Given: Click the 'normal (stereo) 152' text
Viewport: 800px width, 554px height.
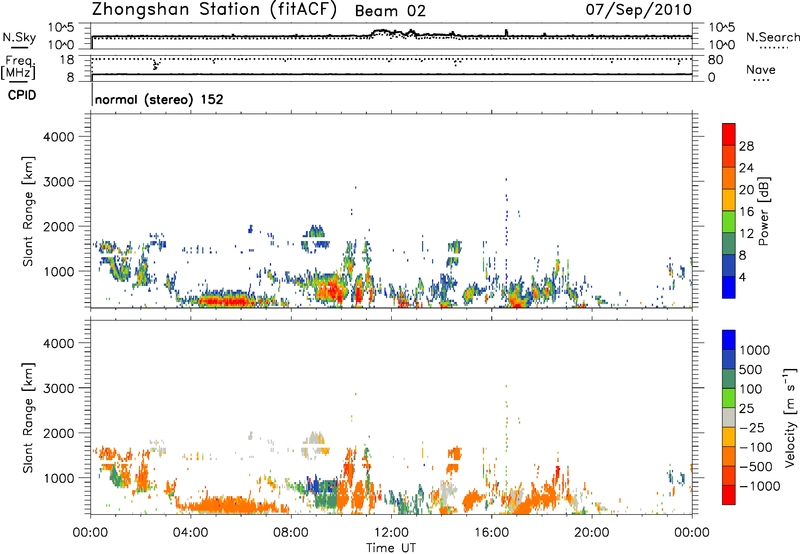Looking at the screenshot, I should [159, 99].
